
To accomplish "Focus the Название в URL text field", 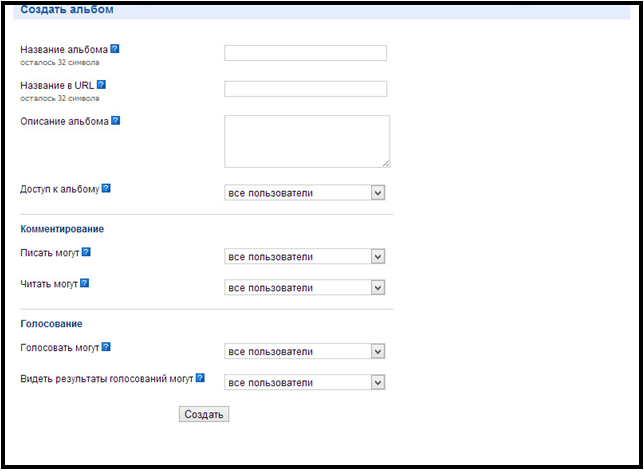I will click(306, 89).
